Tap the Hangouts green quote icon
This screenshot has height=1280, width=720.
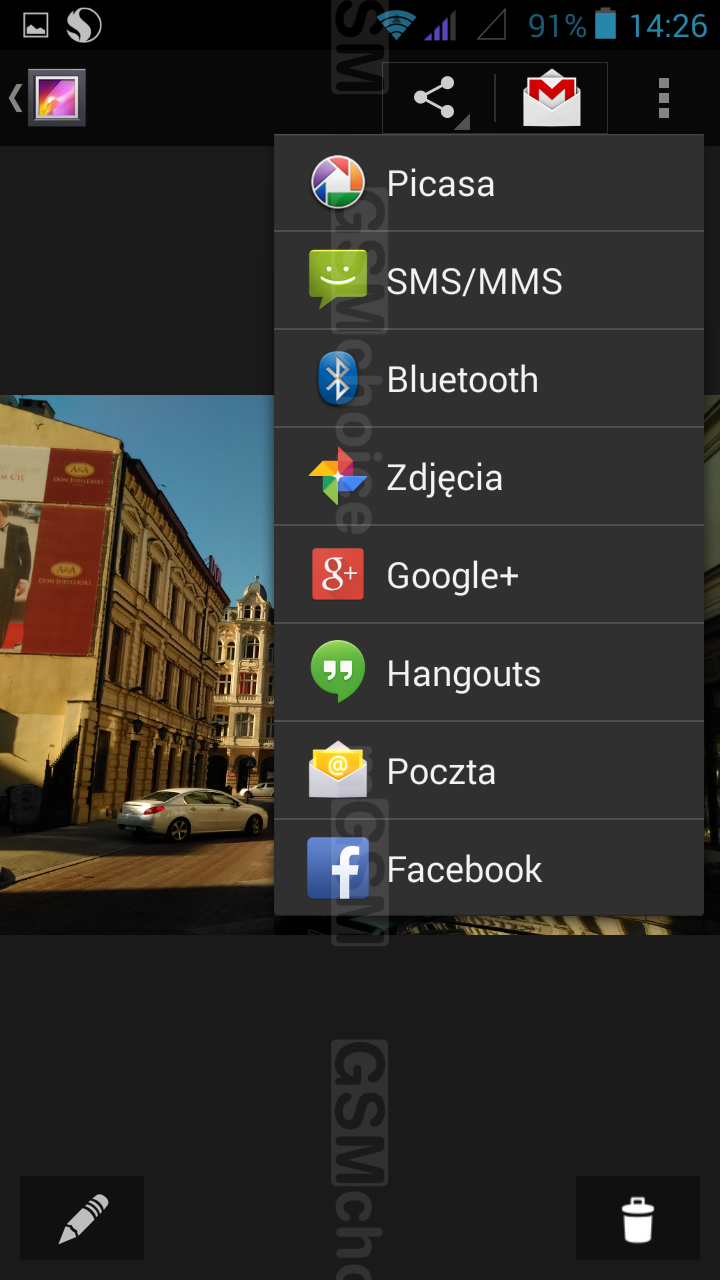click(338, 672)
